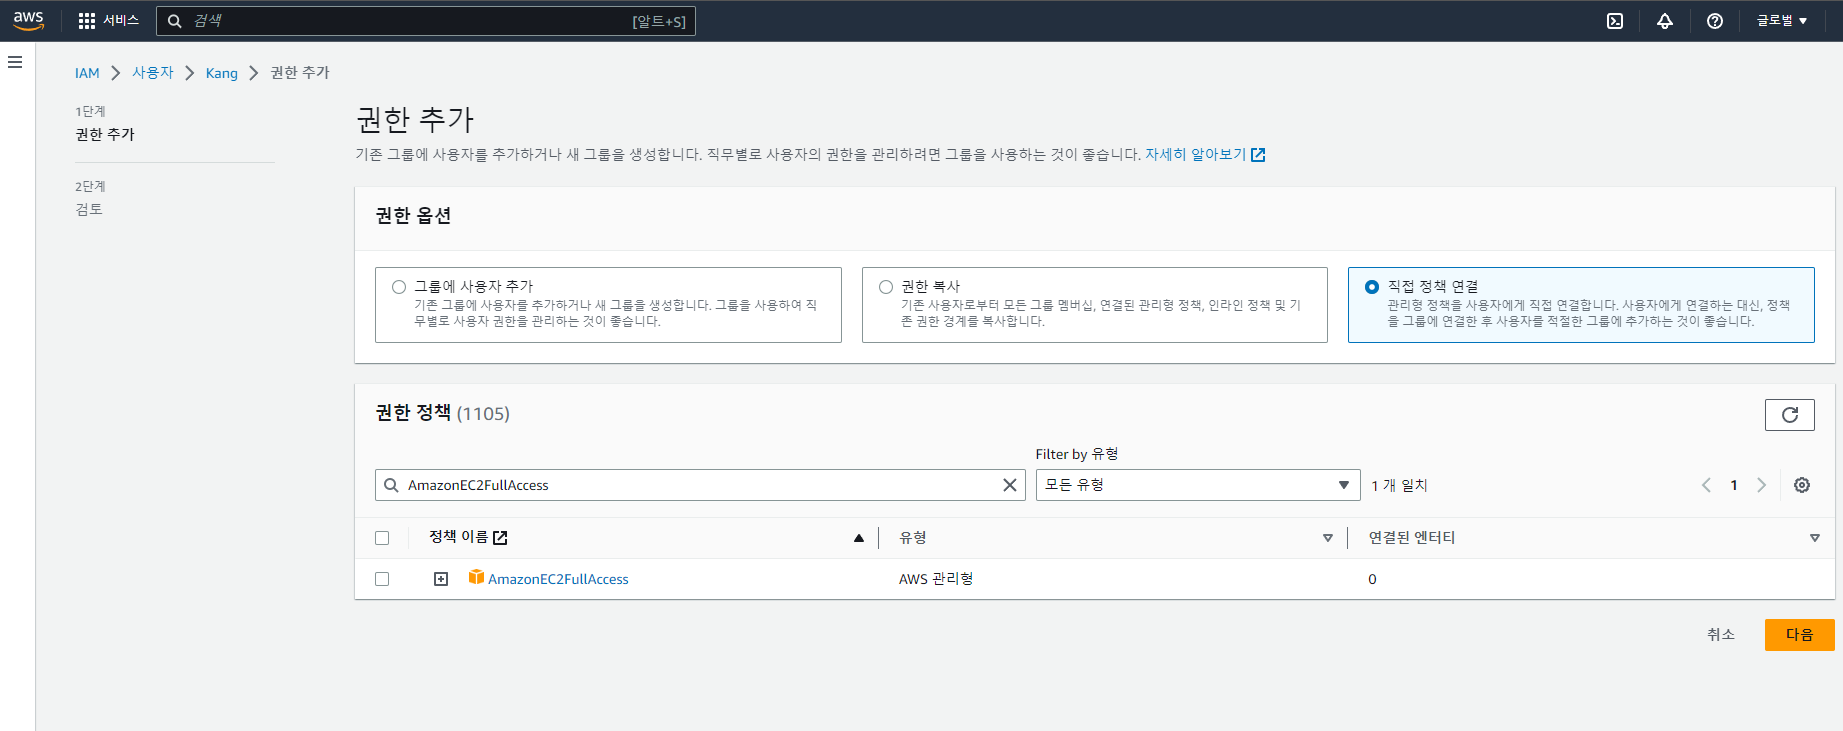Image resolution: width=1843 pixels, height=731 pixels.
Task: Open the CloudShell terminal icon
Action: click(x=1615, y=21)
